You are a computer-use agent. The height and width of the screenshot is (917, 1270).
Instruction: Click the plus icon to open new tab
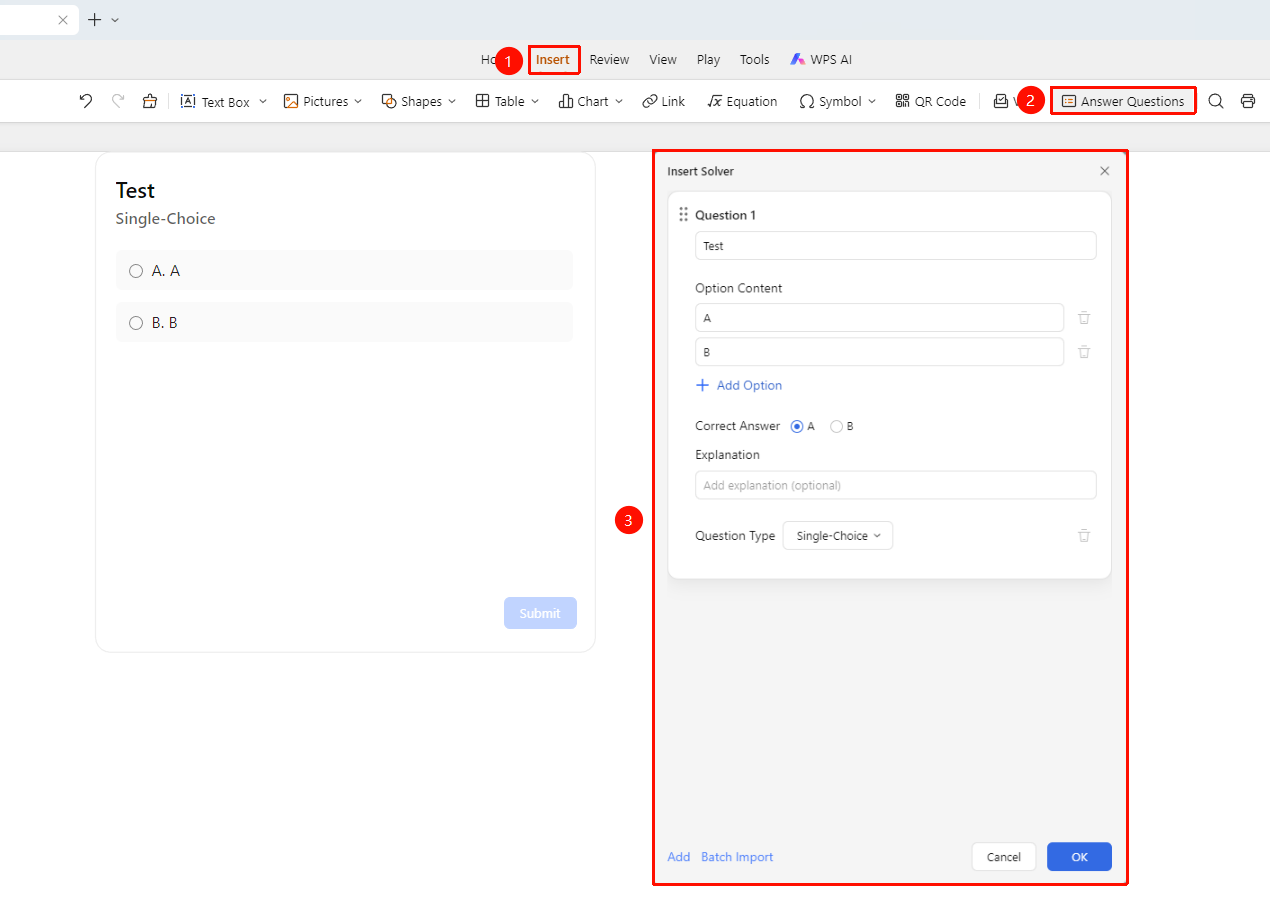95,19
